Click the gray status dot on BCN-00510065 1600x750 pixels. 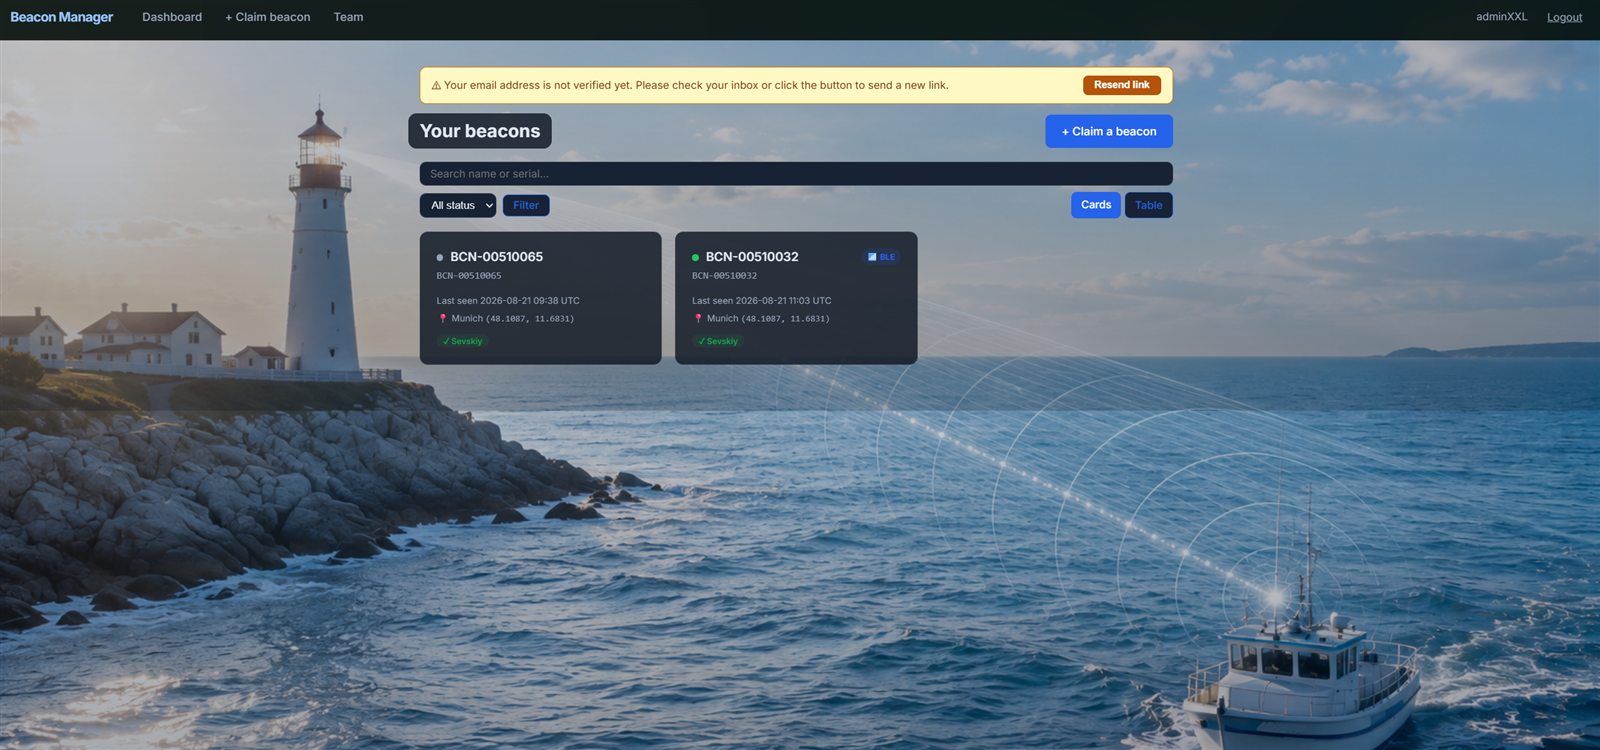coord(440,258)
